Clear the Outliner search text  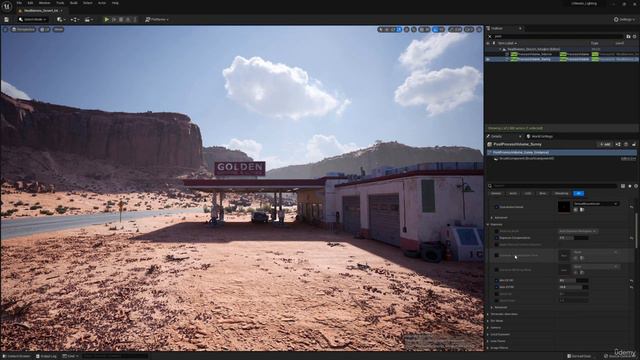point(490,36)
